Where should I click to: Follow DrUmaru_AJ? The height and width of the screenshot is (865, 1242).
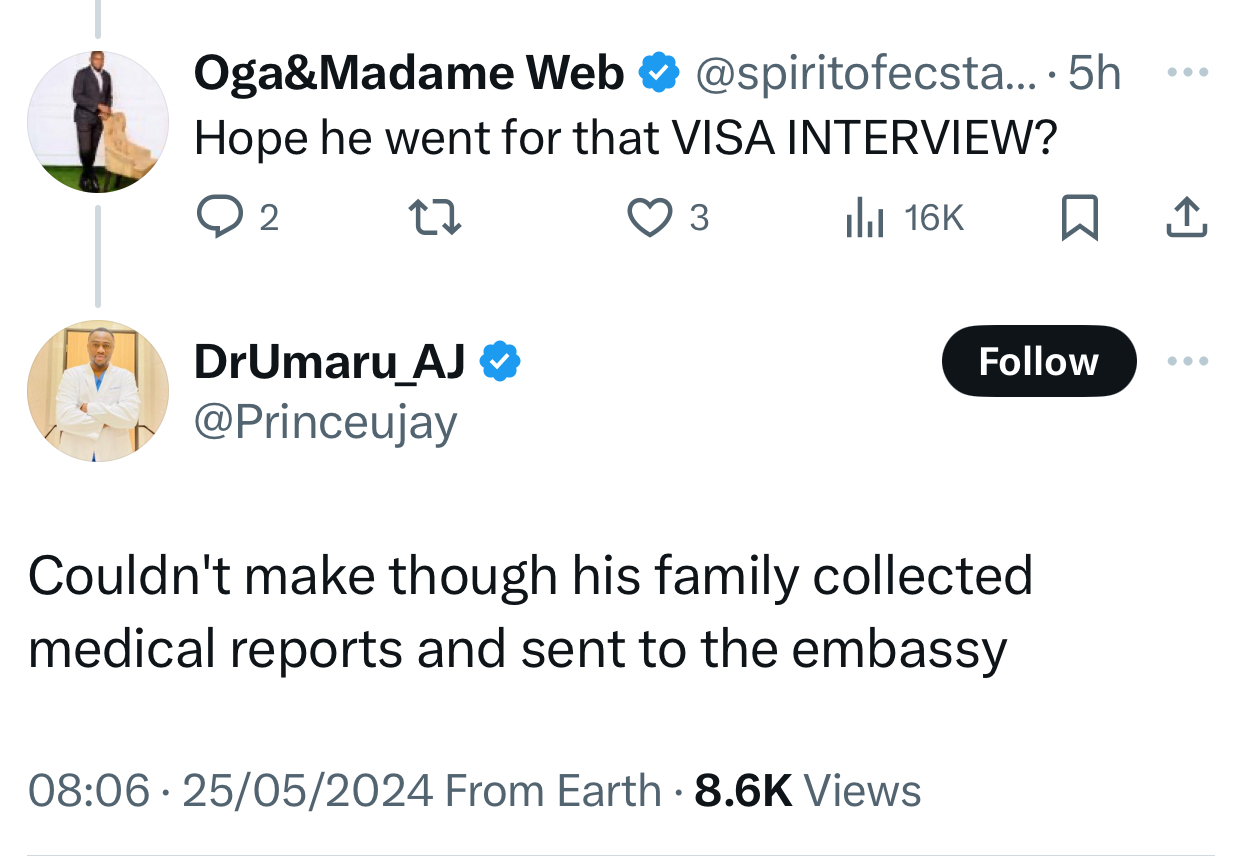tap(1038, 361)
